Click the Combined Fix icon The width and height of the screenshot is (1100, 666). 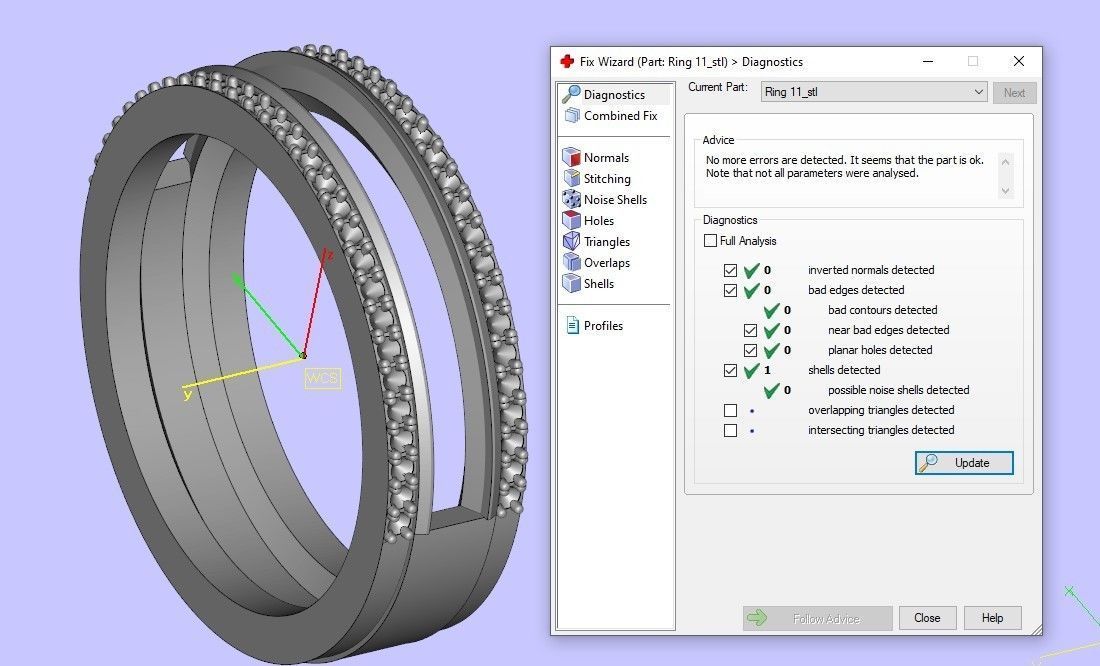tap(572, 116)
